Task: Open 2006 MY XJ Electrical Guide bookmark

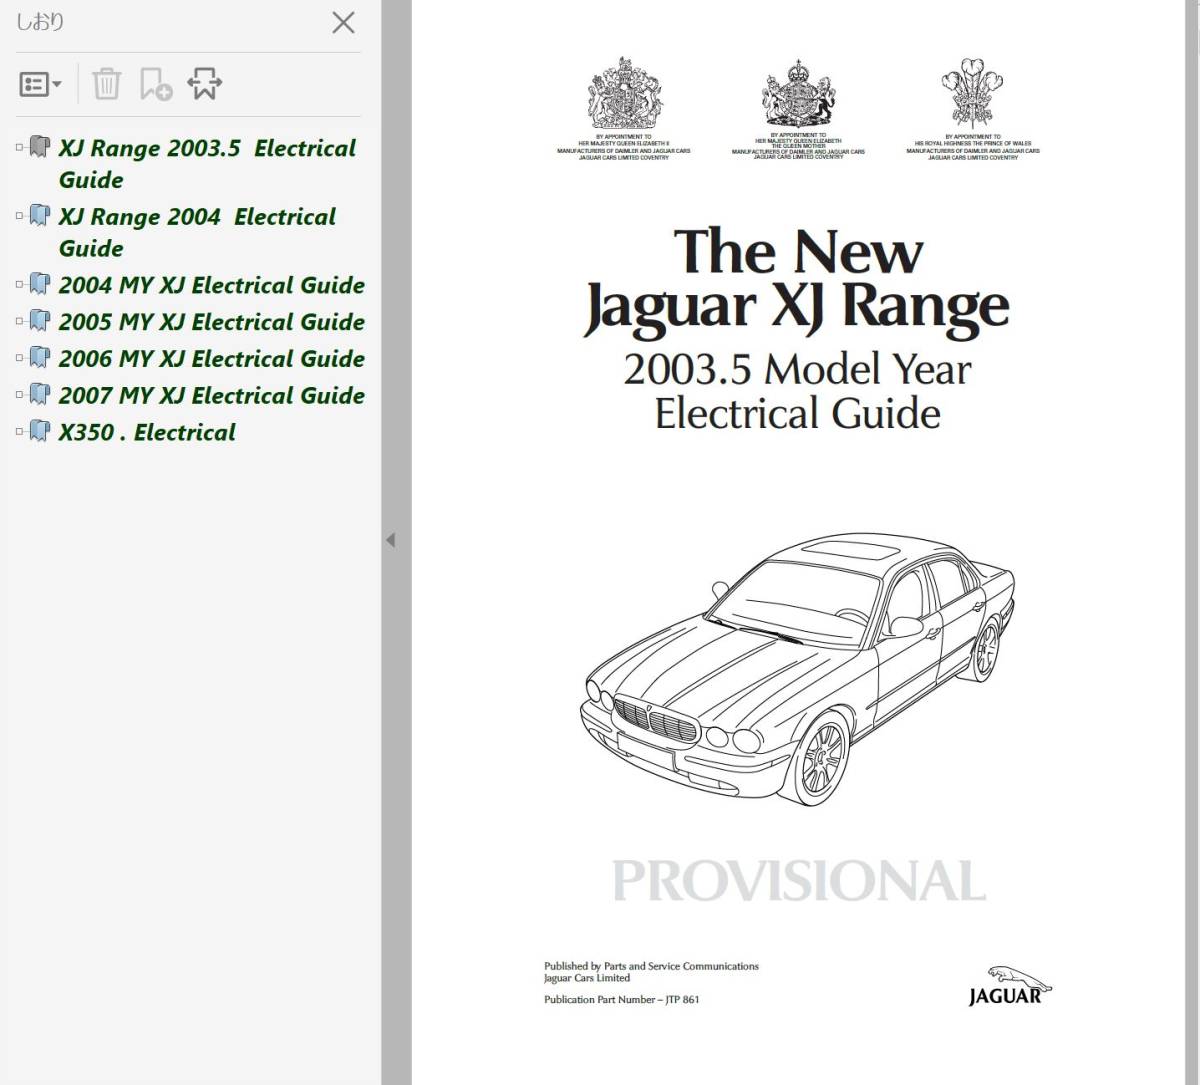Action: pos(211,359)
